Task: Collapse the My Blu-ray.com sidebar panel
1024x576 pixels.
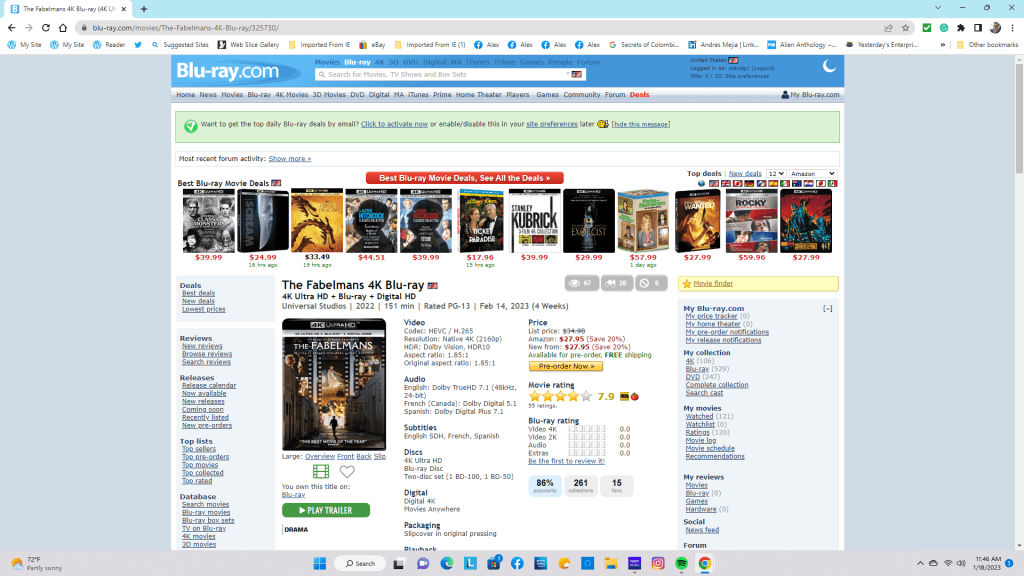Action: 828,309
